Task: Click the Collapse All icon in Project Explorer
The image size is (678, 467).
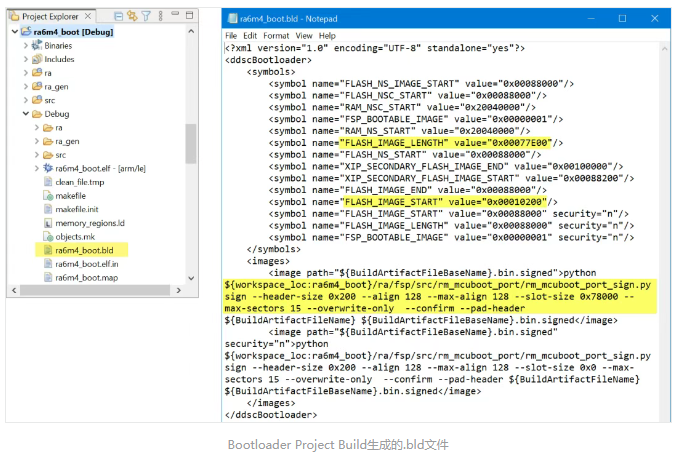Action: coord(118,16)
